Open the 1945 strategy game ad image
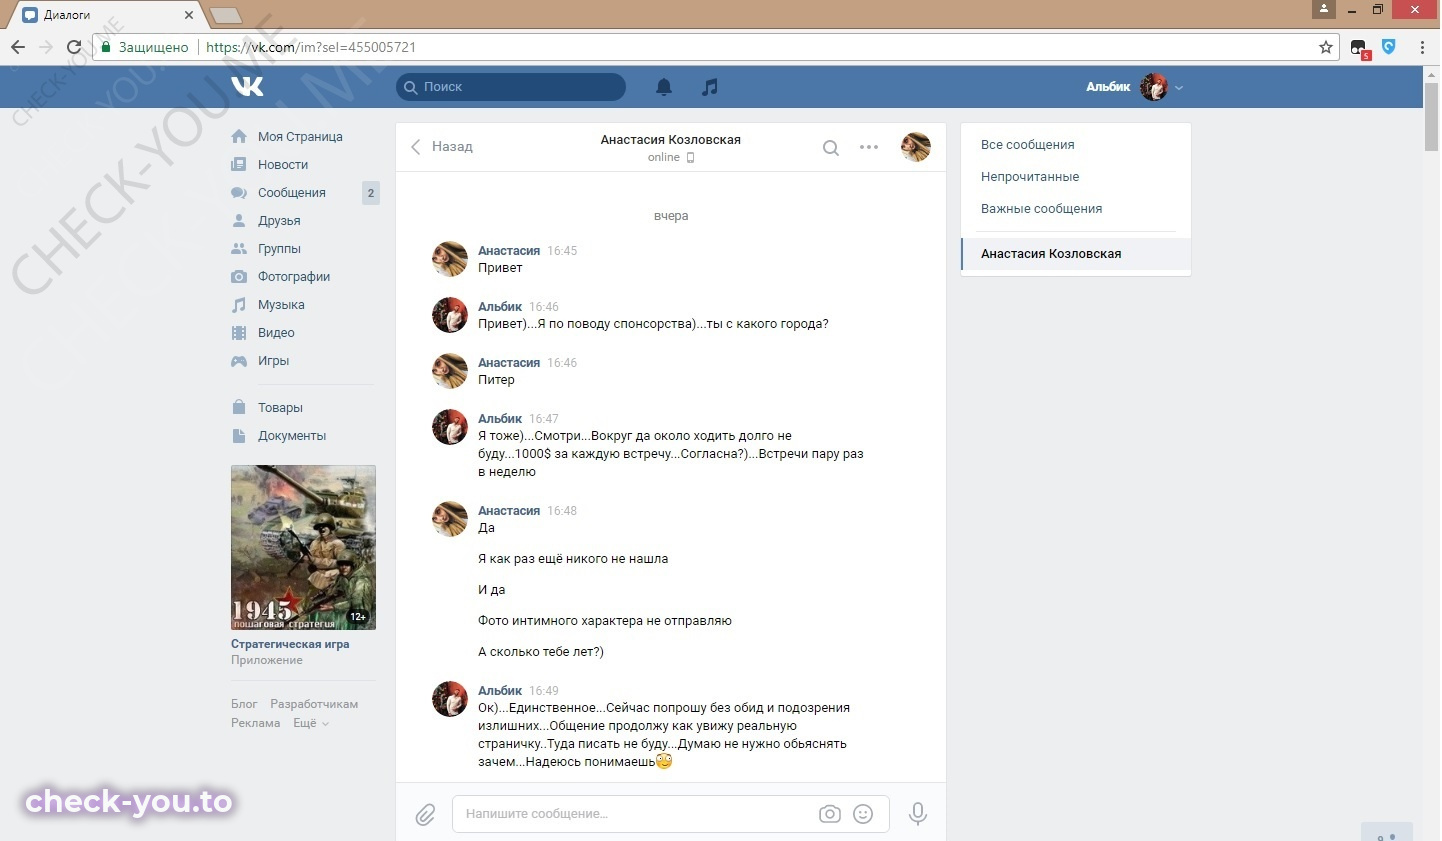 [x=303, y=547]
